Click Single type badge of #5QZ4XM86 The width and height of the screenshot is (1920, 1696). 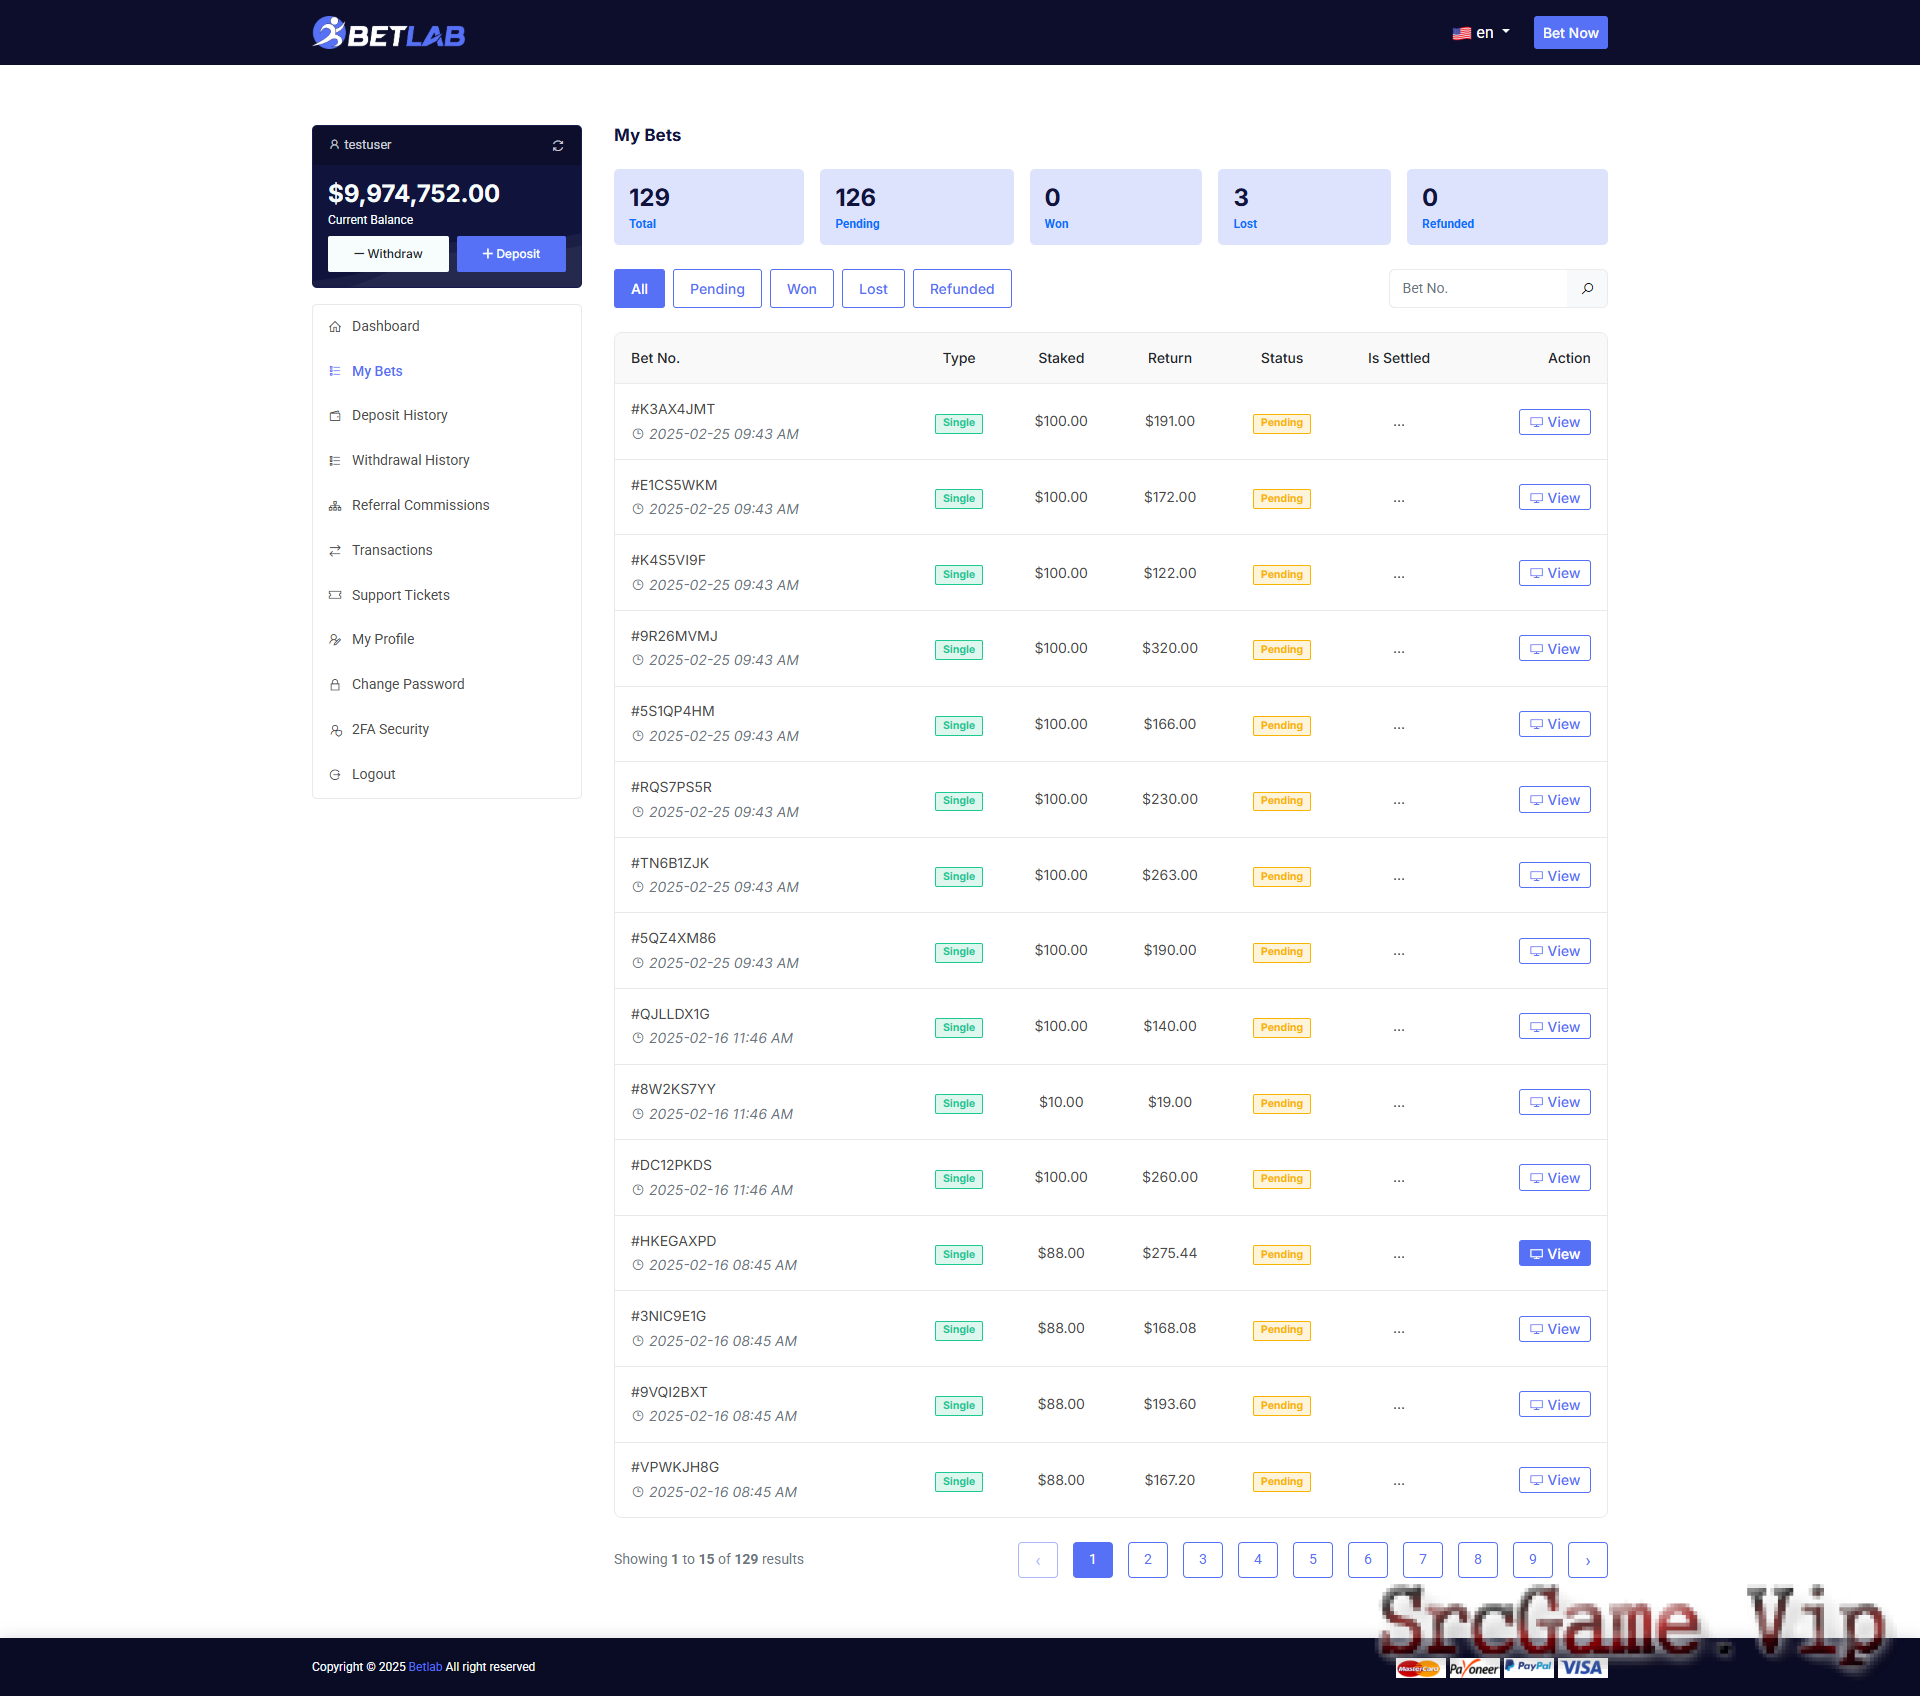click(x=958, y=952)
